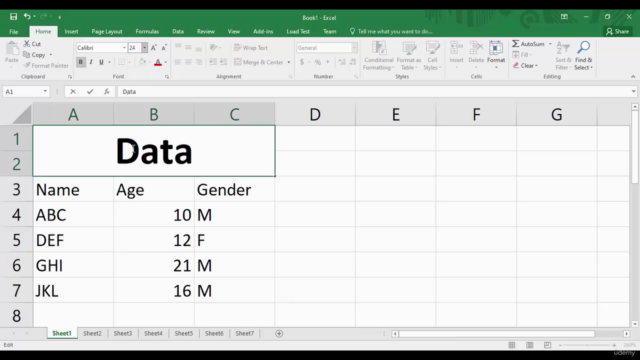This screenshot has height=360, width=640.
Task: Apply Accounting Number Format dollar sign
Action: (x=302, y=62)
